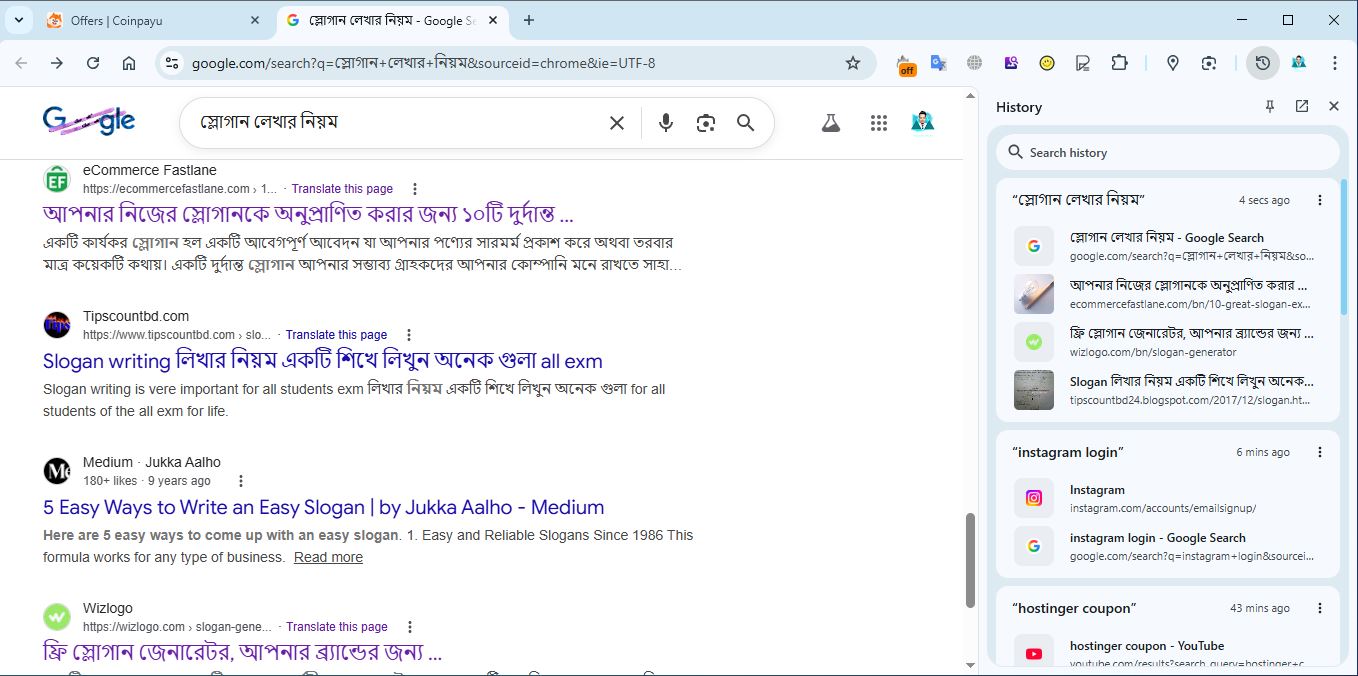Open wizlogo.com slogan-generator history entry
1358x676 pixels.
(x=1167, y=342)
